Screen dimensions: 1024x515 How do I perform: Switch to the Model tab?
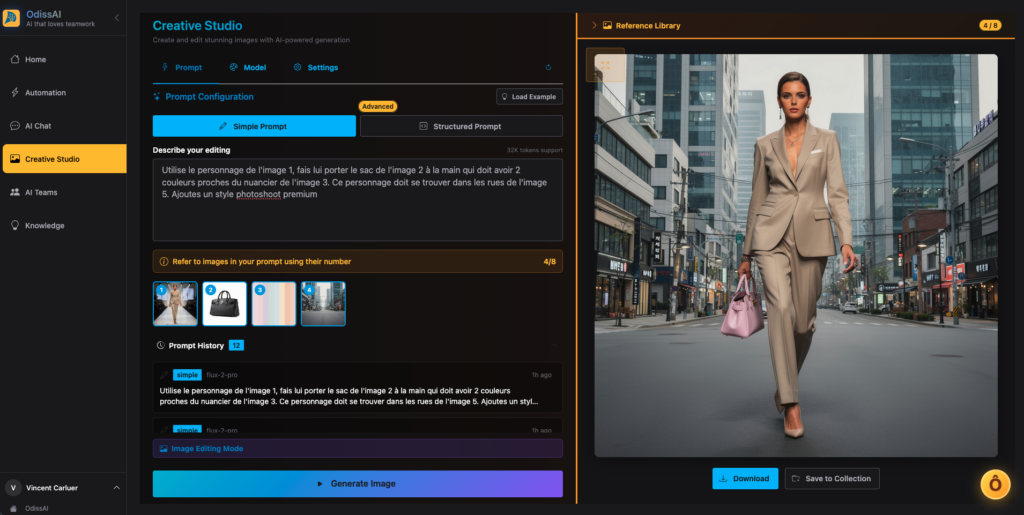coord(248,68)
